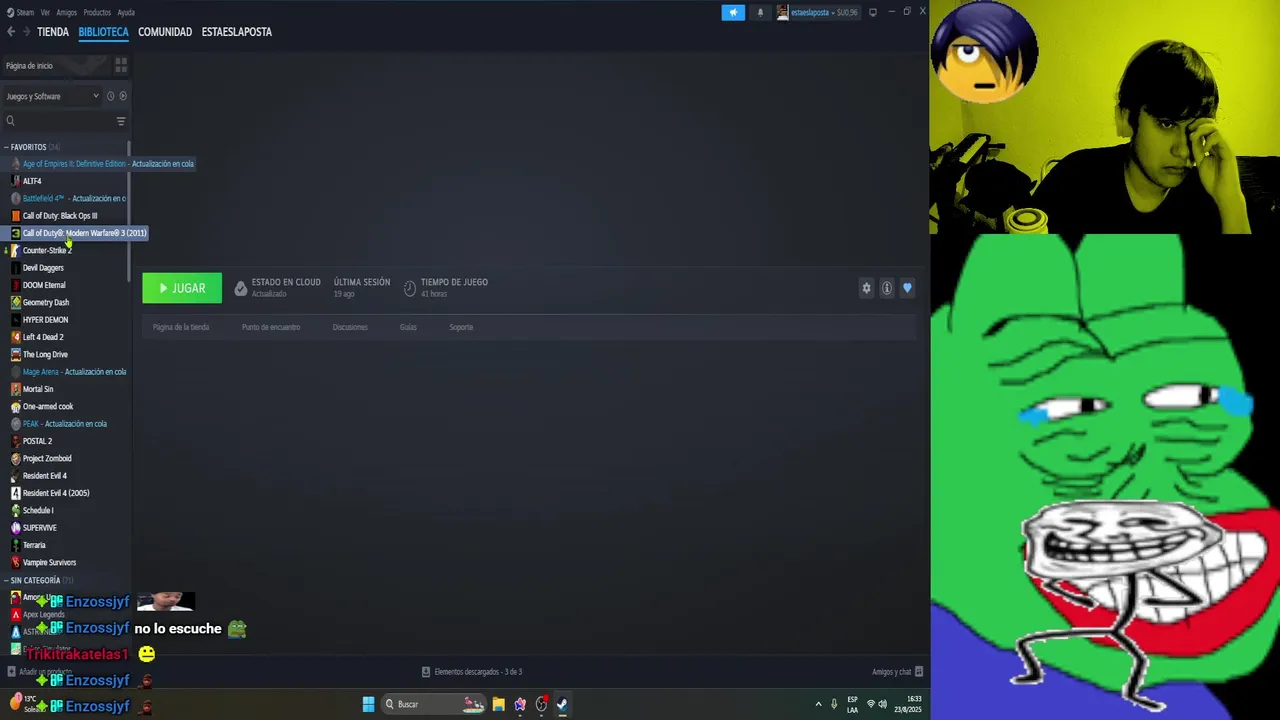Open advanced filter options icon

[121, 121]
